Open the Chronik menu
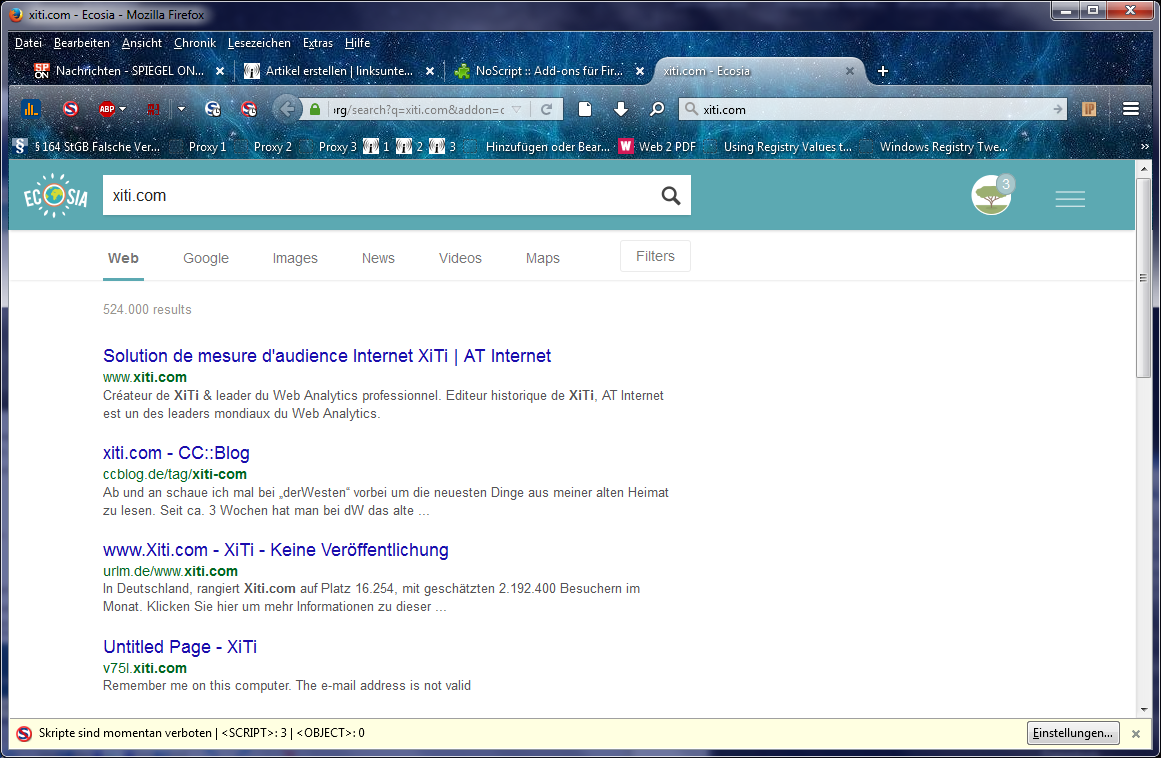1161x758 pixels. tap(194, 43)
